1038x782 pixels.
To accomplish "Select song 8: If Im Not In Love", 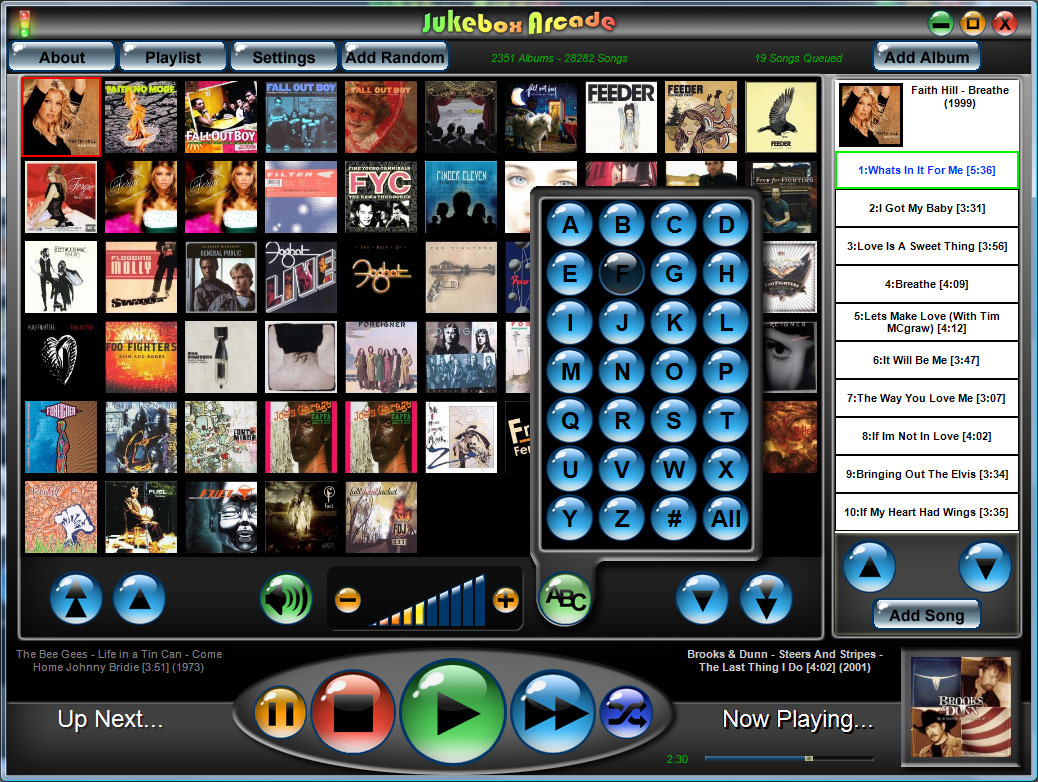I will pos(927,436).
